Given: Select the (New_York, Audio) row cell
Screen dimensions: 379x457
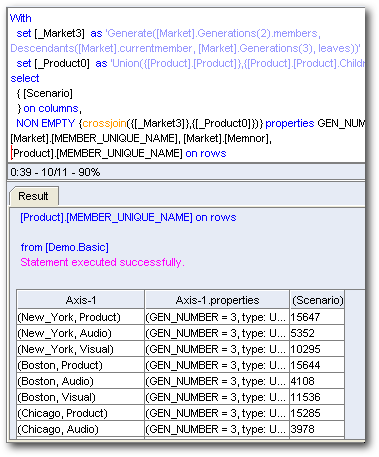Looking at the screenshot, I should click(x=81, y=333).
